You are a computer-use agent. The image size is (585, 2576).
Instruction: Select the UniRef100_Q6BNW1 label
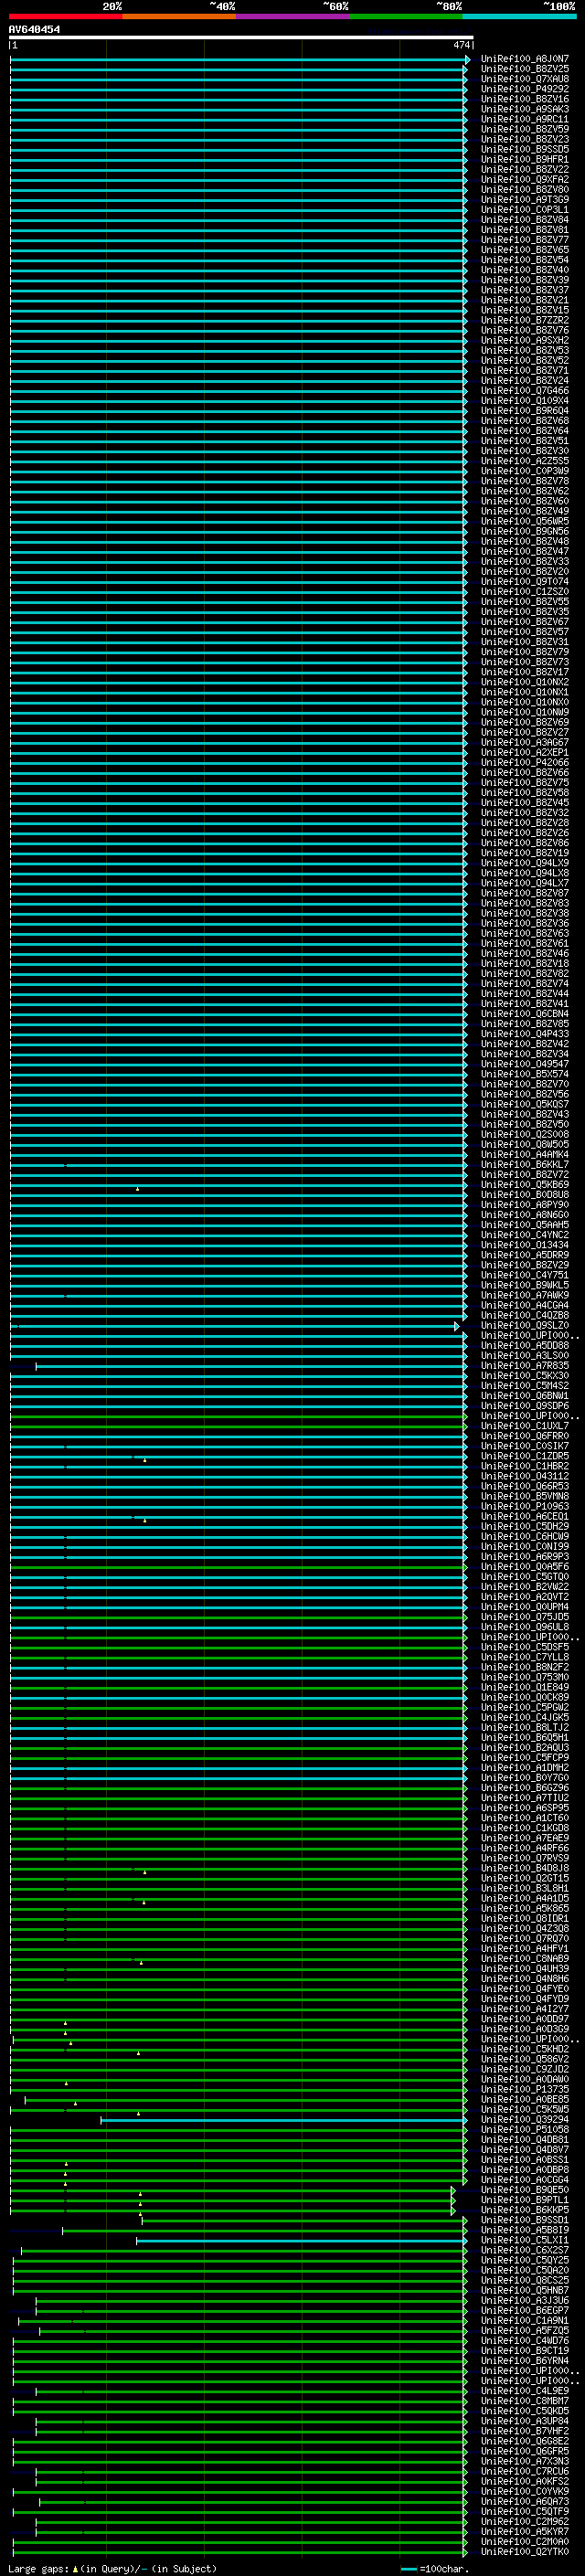525,1395
